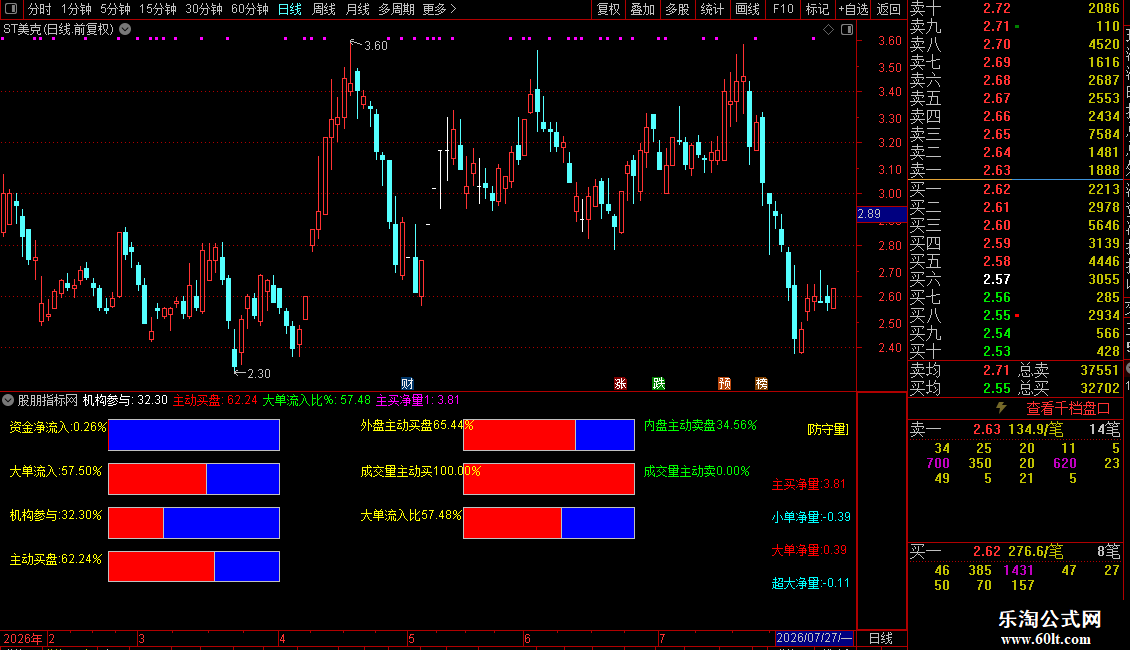Click the 主买净里:3.81 red value
Image resolution: width=1130 pixels, height=650 pixels.
(809, 484)
